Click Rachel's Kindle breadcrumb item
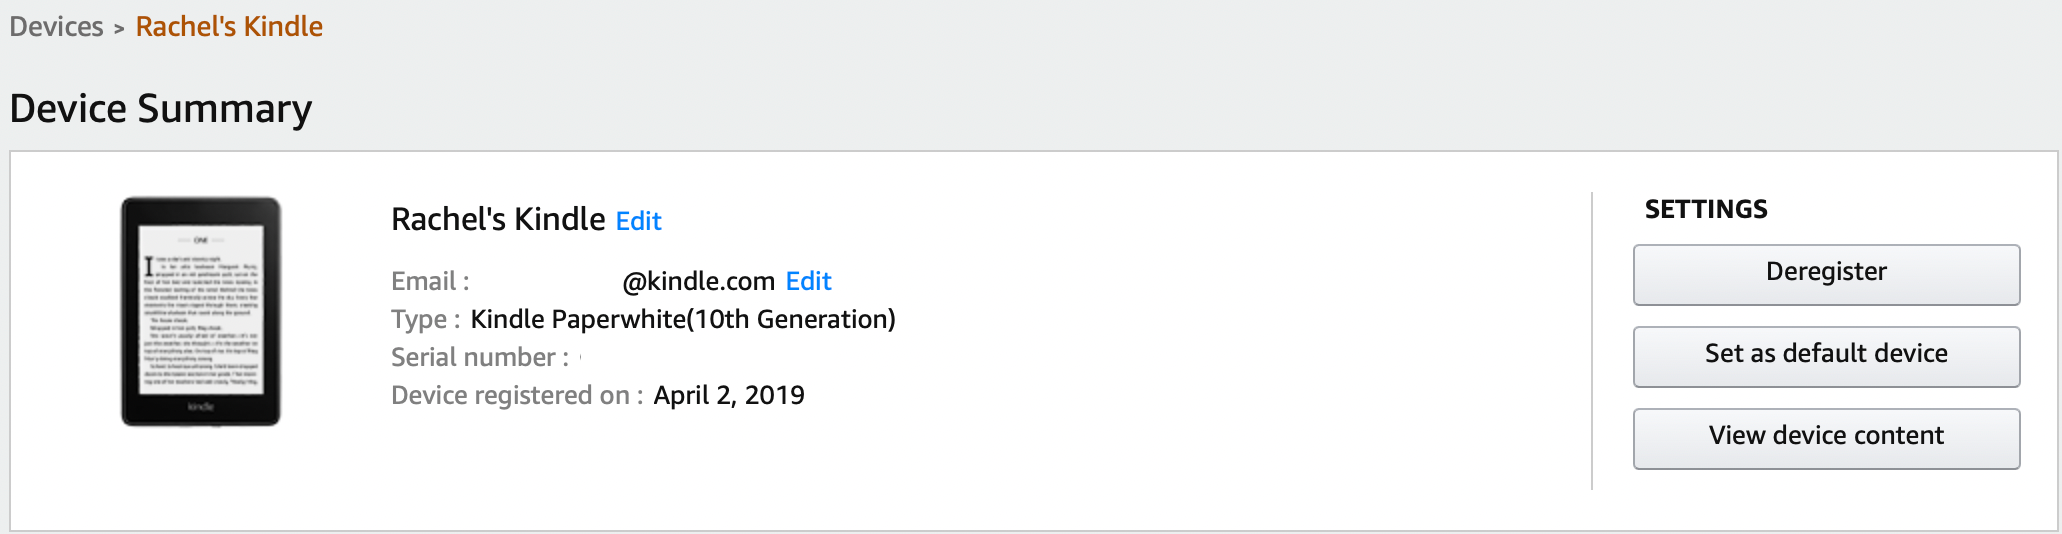Viewport: 2062px width, 534px height. pyautogui.click(x=229, y=27)
